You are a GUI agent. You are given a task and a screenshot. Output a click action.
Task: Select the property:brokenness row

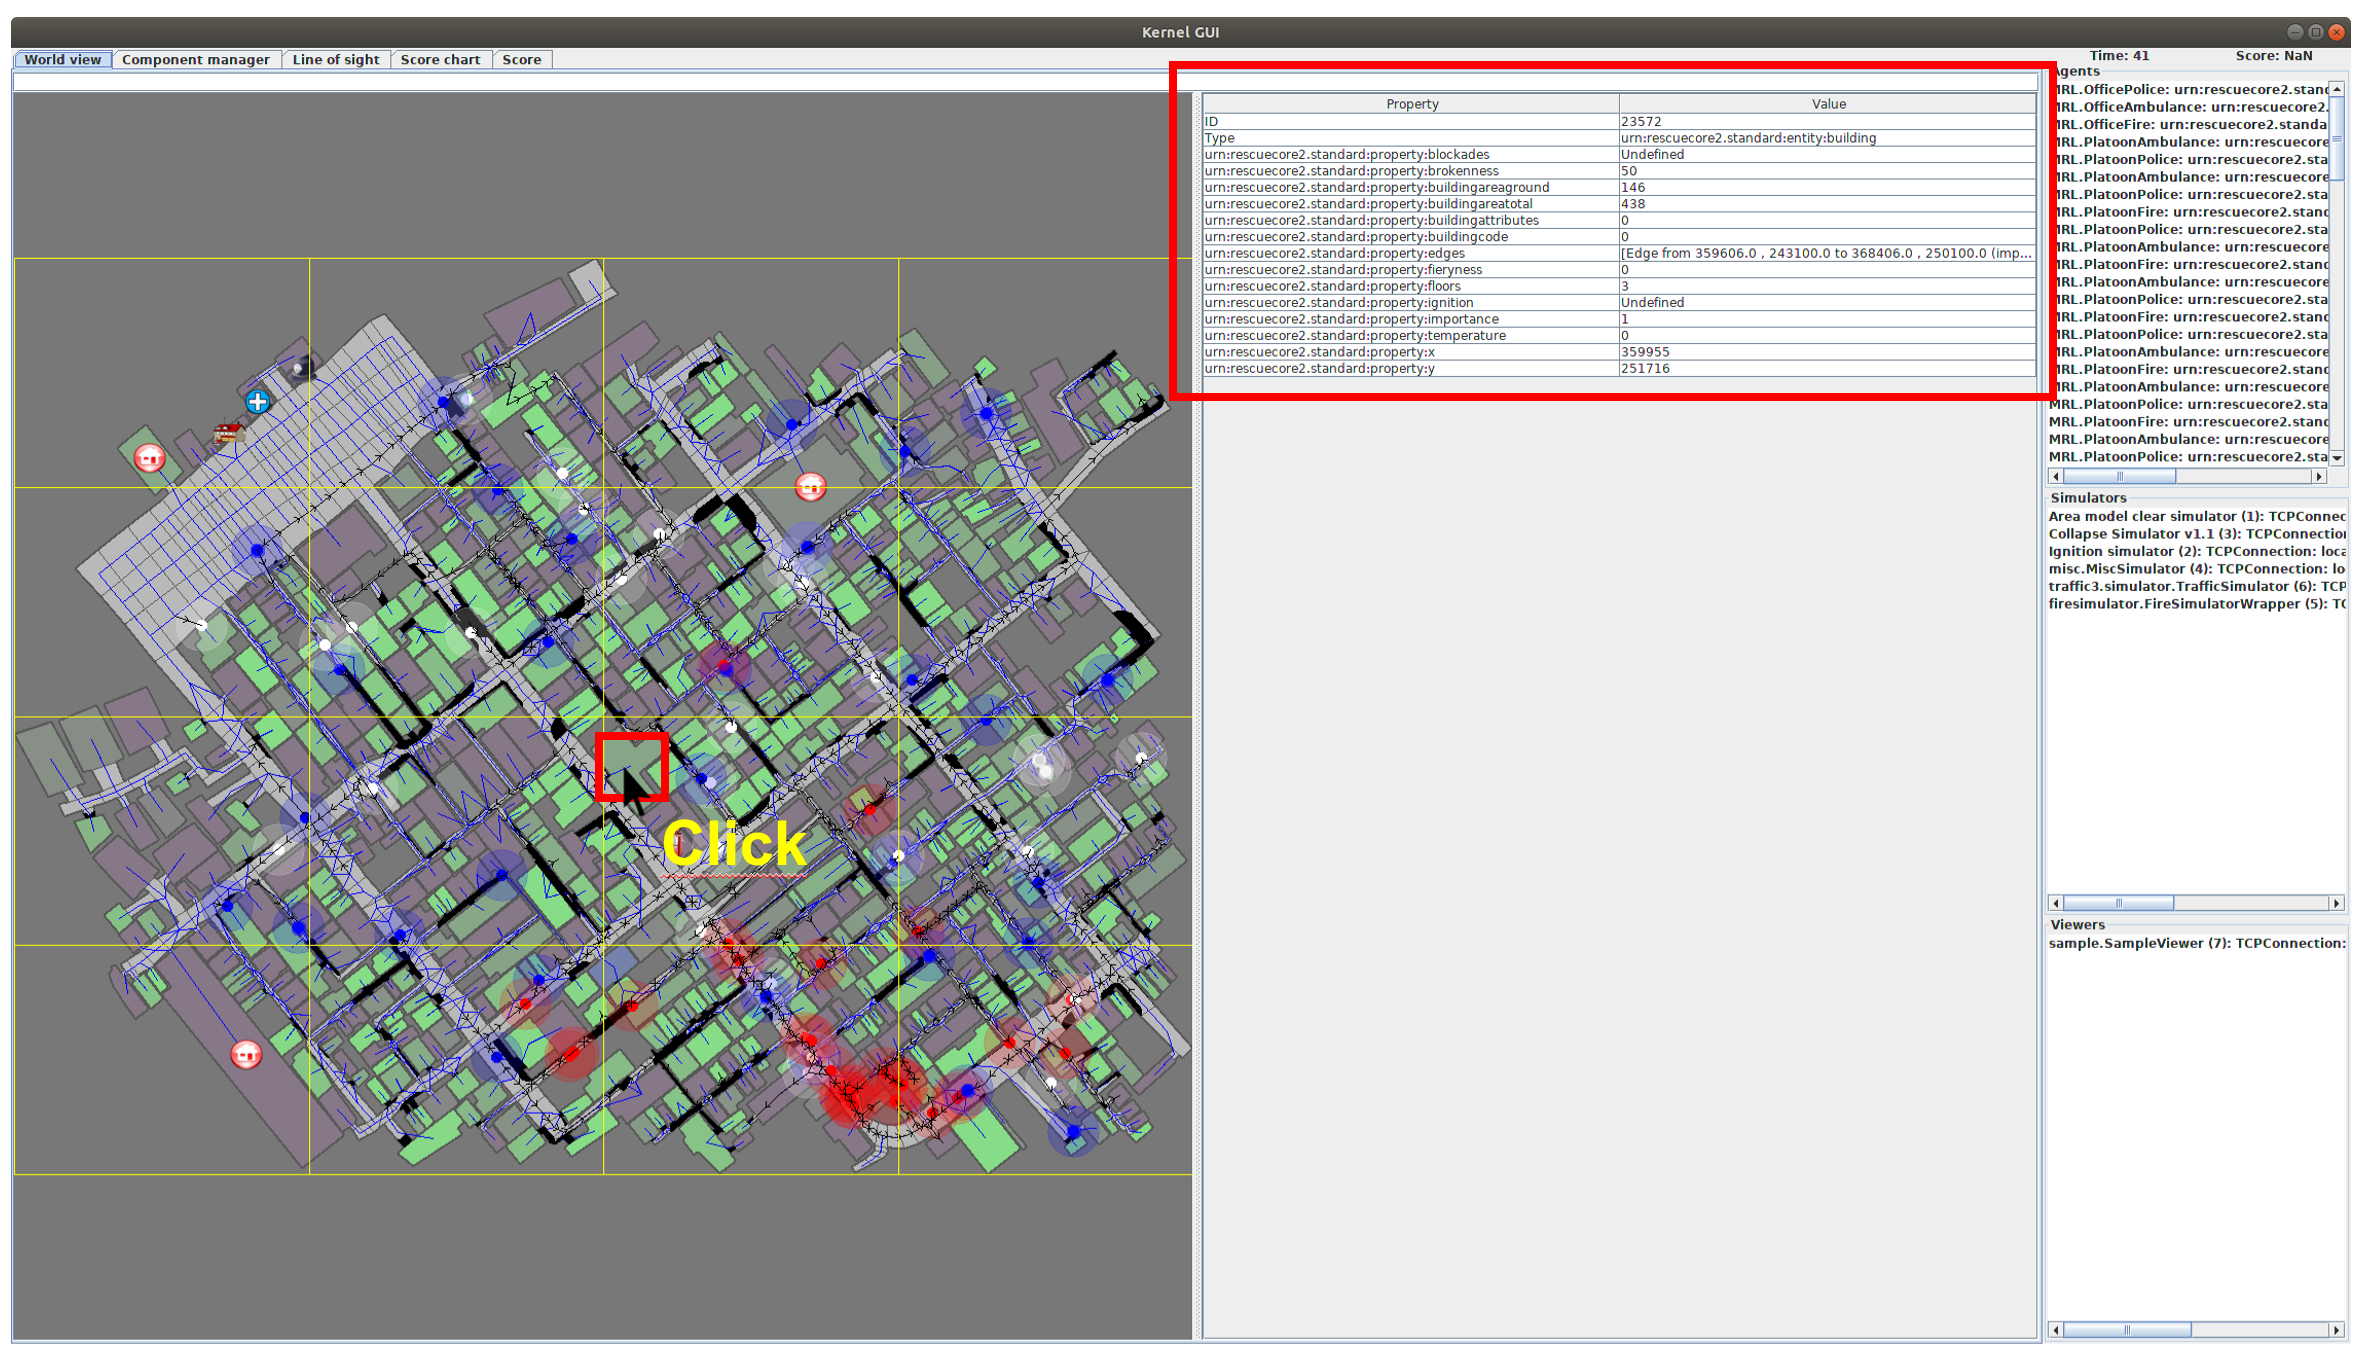(x=1620, y=171)
